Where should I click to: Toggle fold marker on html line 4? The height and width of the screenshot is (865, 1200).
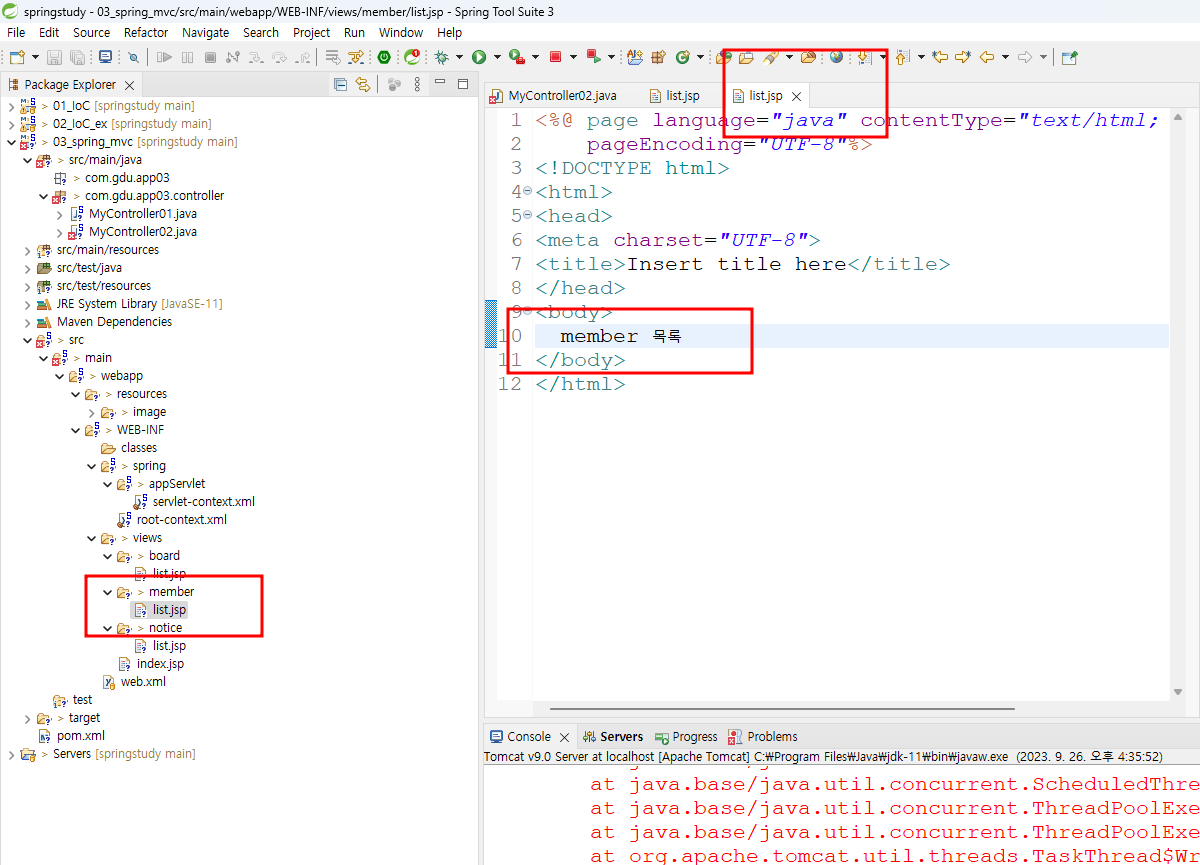[527, 192]
